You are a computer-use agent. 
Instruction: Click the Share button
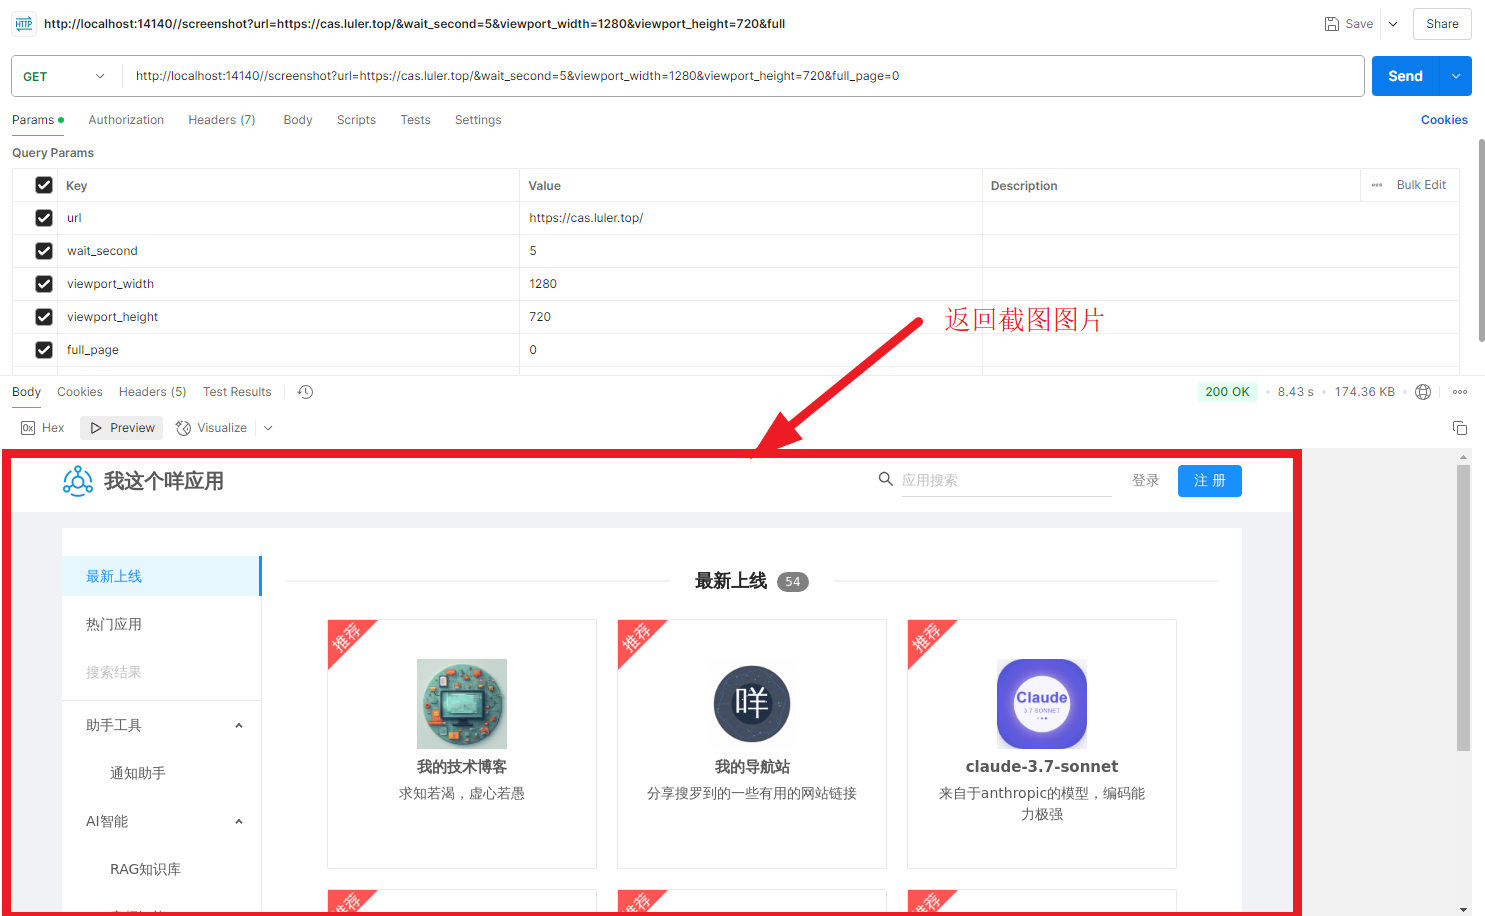pyautogui.click(x=1442, y=24)
